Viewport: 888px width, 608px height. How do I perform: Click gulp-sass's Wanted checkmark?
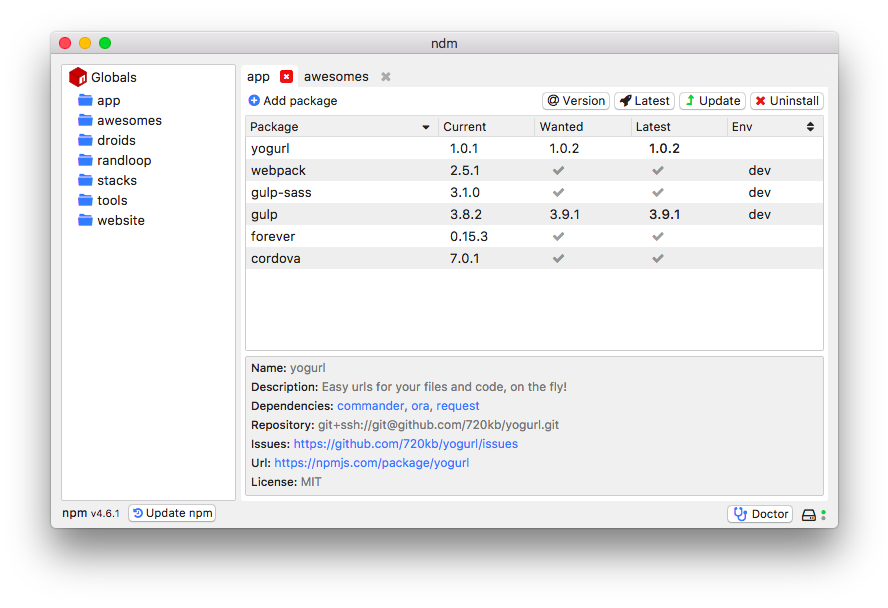(558, 192)
